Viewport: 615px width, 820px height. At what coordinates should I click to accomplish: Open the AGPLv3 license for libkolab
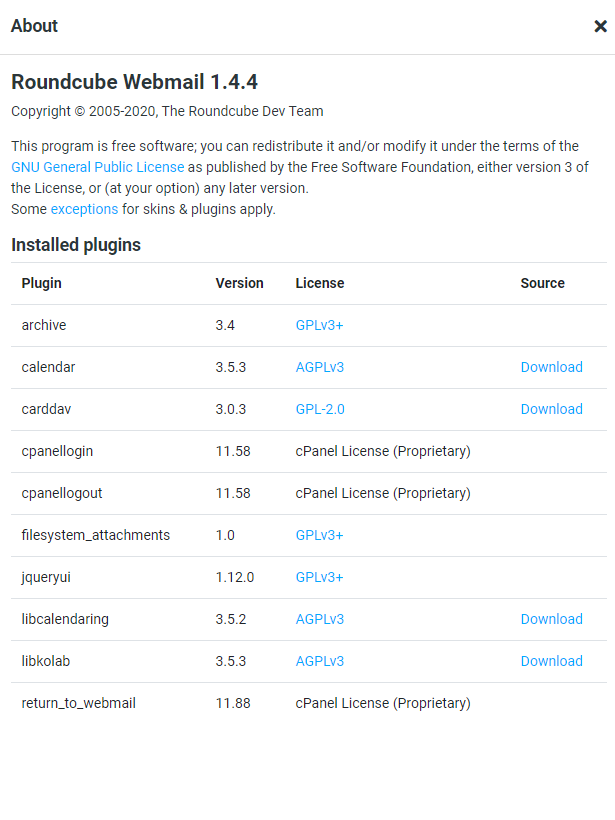coord(319,661)
